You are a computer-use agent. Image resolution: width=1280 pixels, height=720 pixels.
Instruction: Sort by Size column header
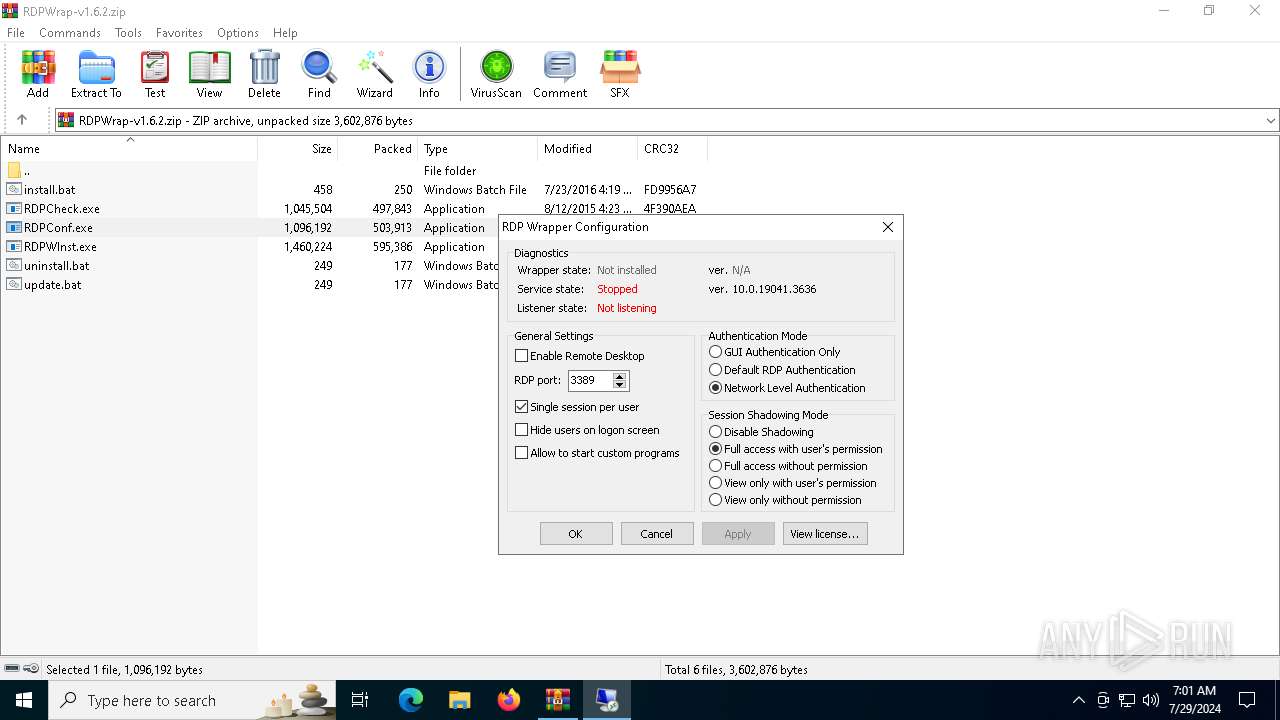coord(298,148)
